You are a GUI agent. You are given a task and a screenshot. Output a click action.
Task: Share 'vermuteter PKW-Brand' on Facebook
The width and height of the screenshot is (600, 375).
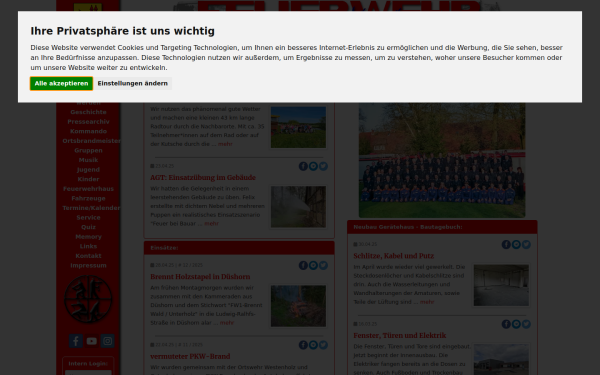303,345
